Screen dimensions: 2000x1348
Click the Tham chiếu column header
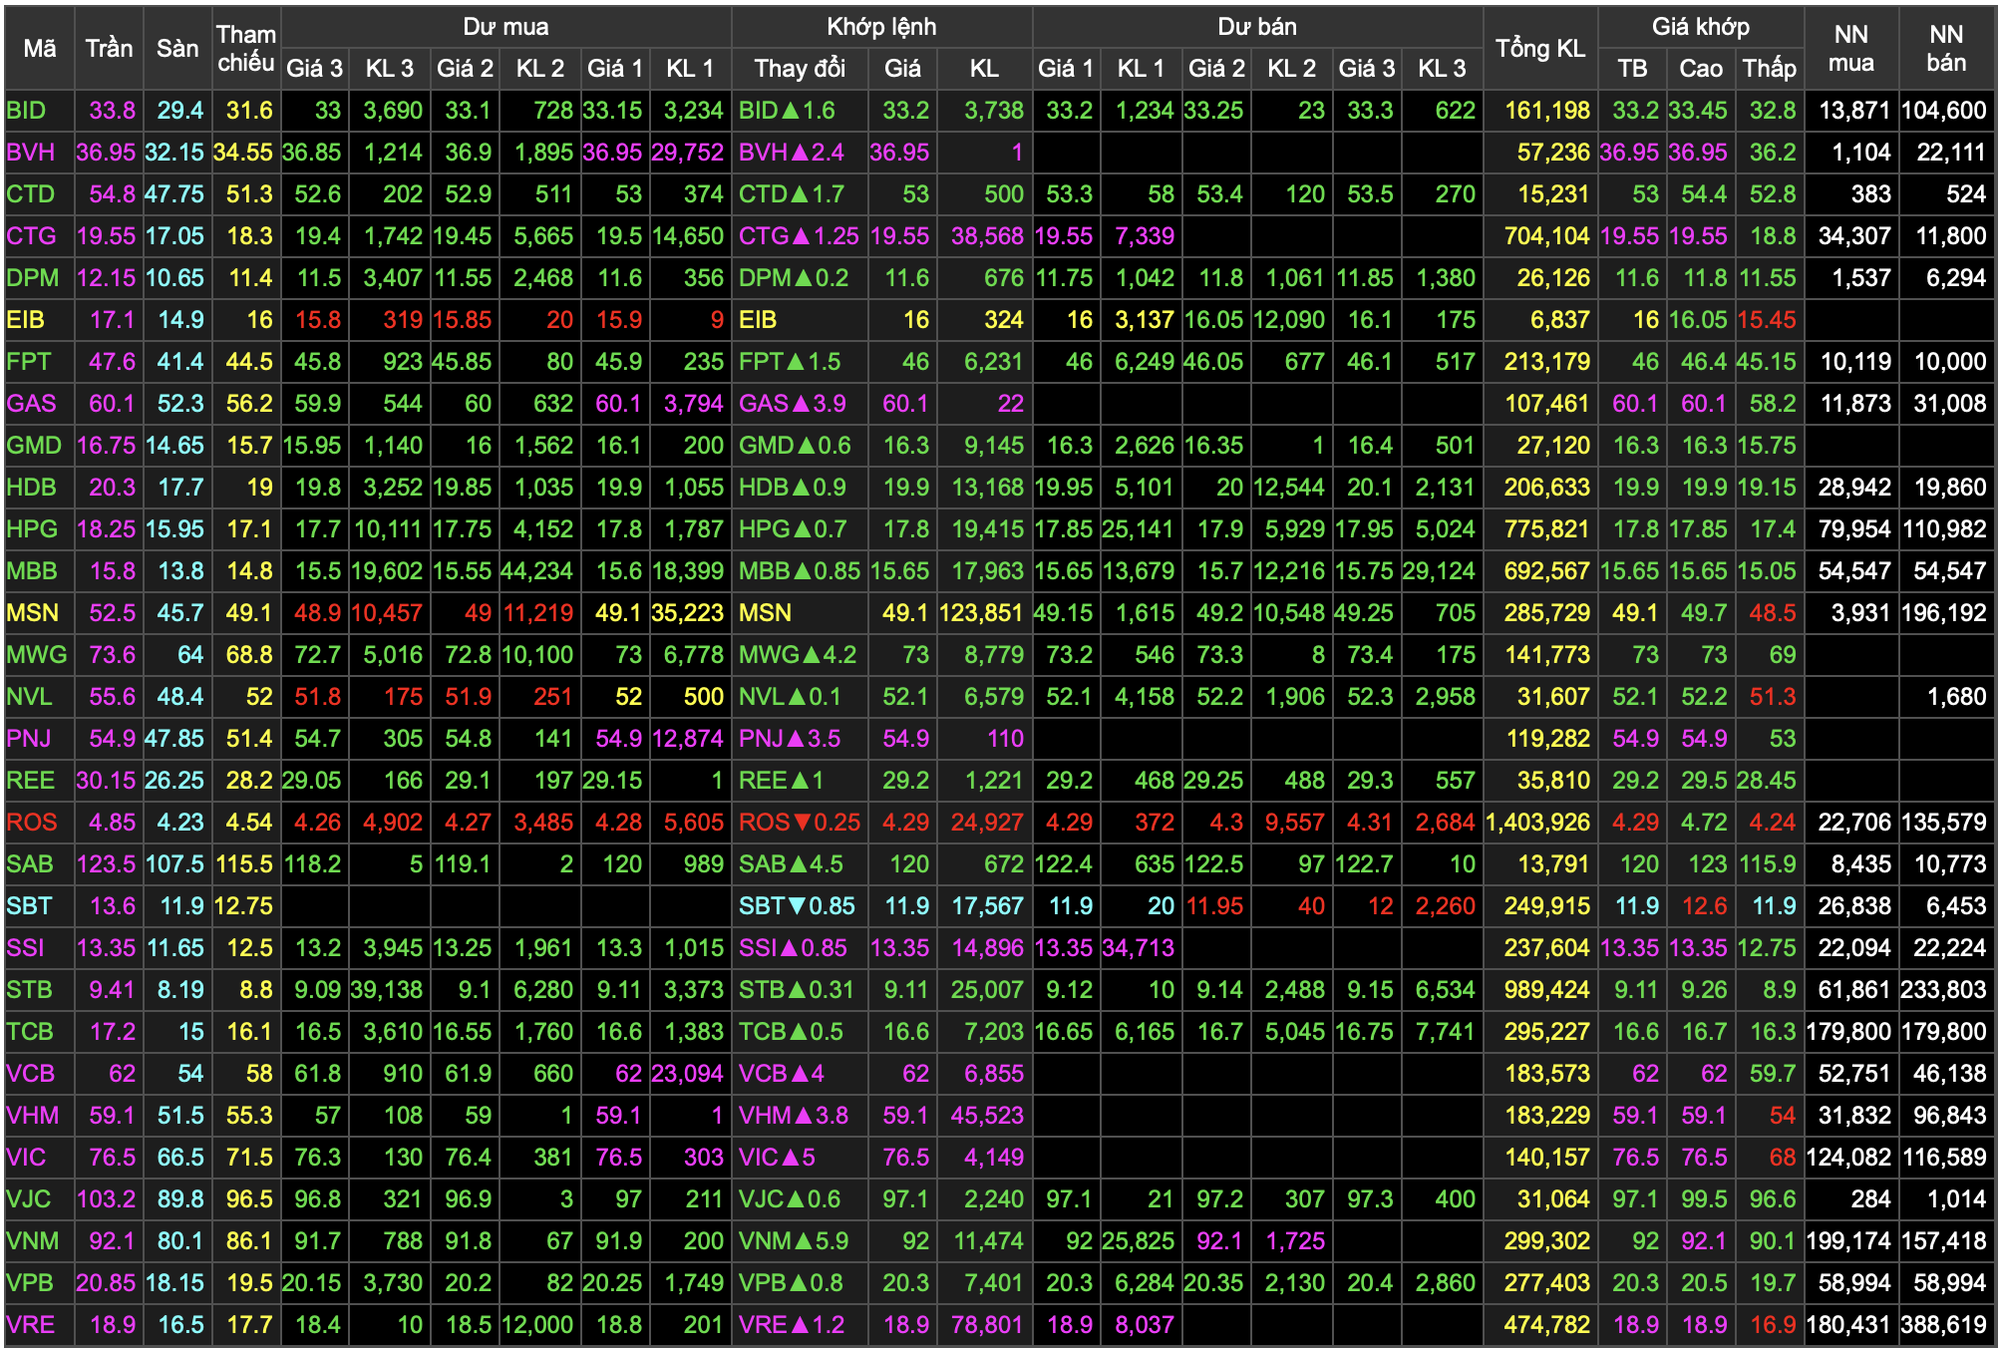(x=246, y=48)
